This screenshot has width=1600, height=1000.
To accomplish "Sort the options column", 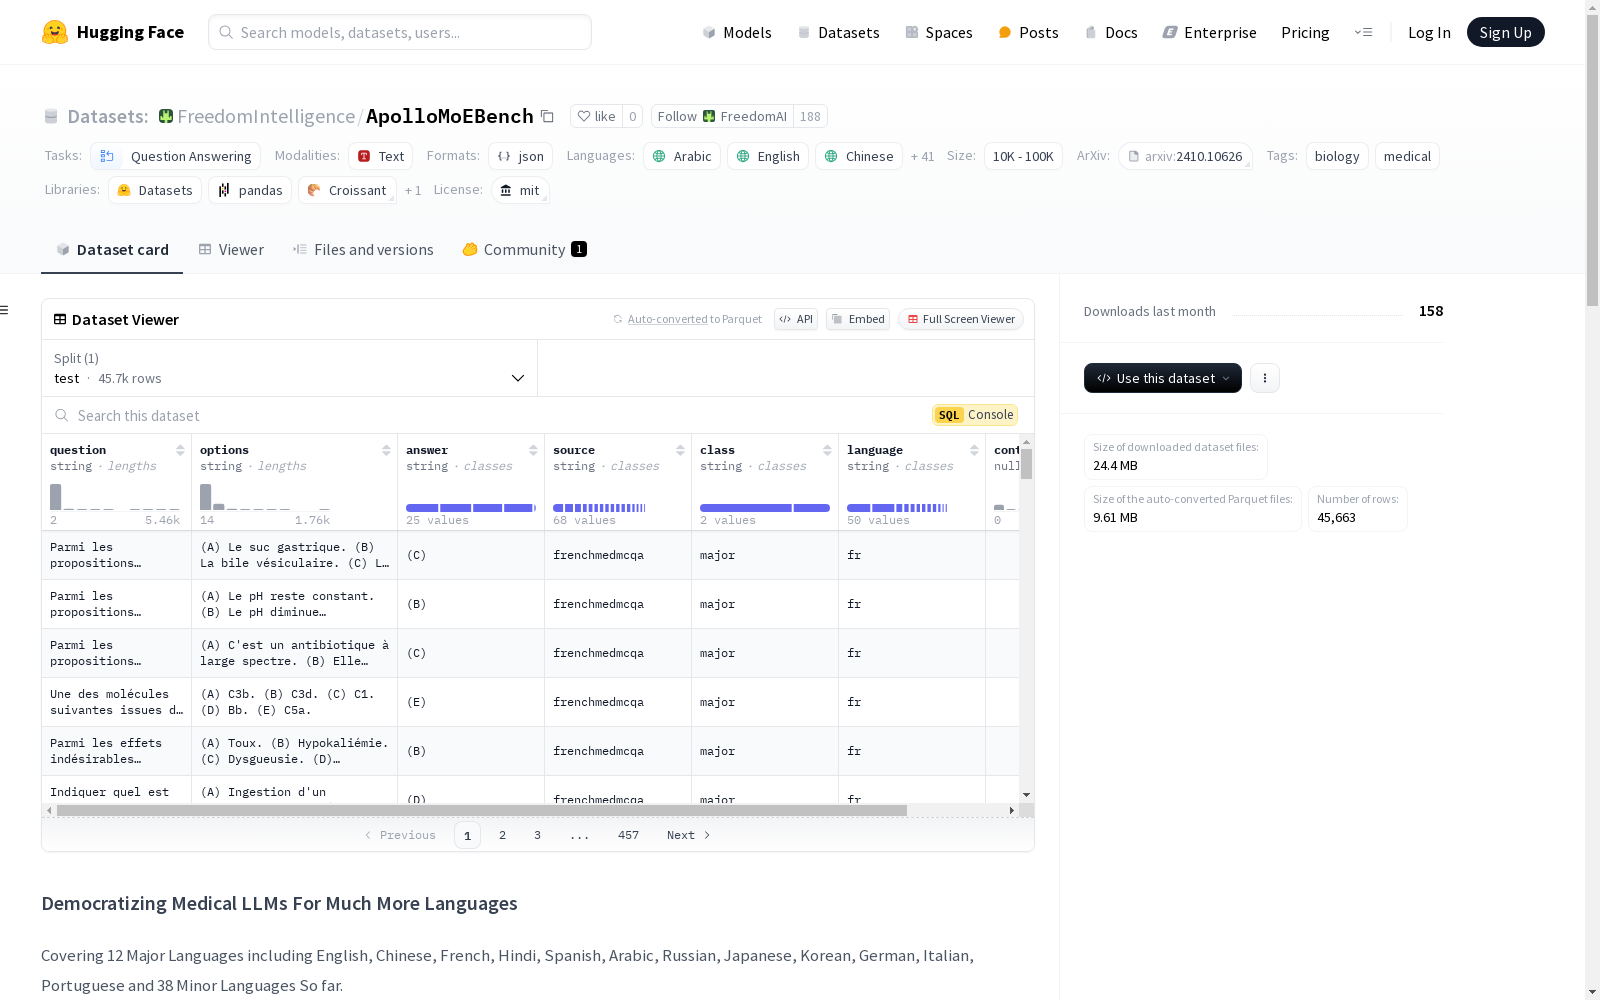I will (386, 450).
